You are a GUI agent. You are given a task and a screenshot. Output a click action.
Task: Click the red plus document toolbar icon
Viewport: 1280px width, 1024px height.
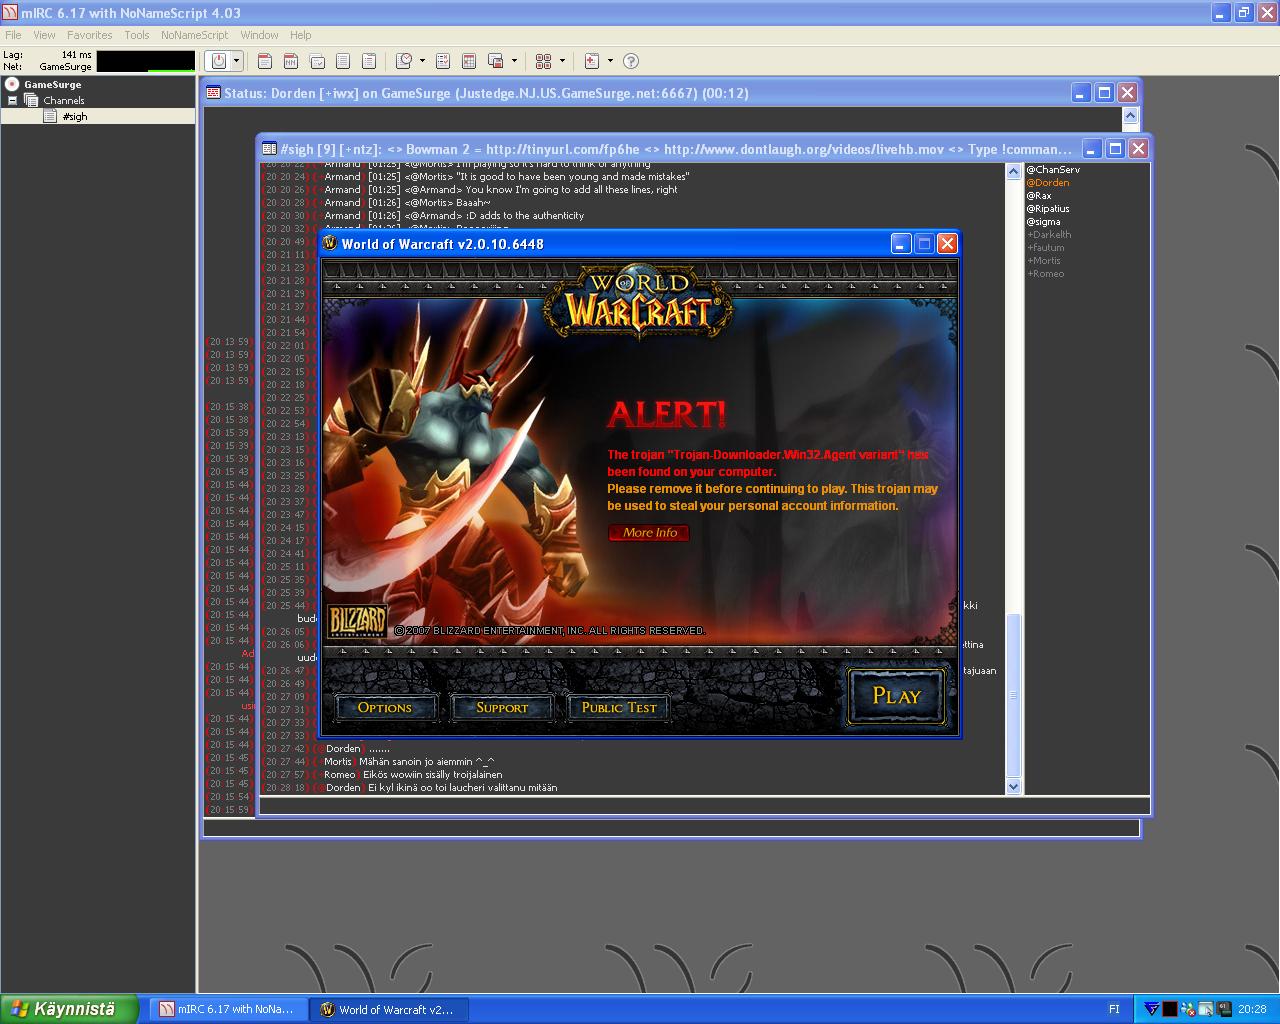(x=592, y=61)
